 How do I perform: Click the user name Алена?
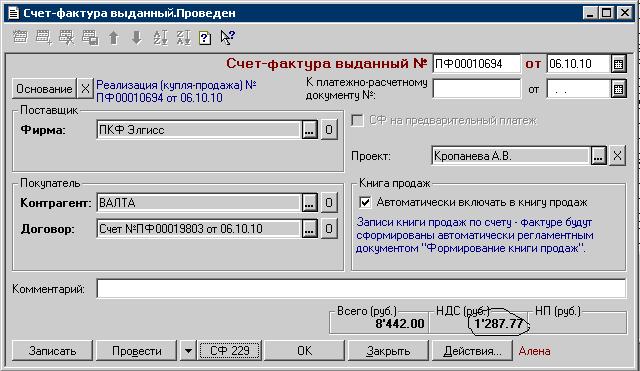pos(534,351)
